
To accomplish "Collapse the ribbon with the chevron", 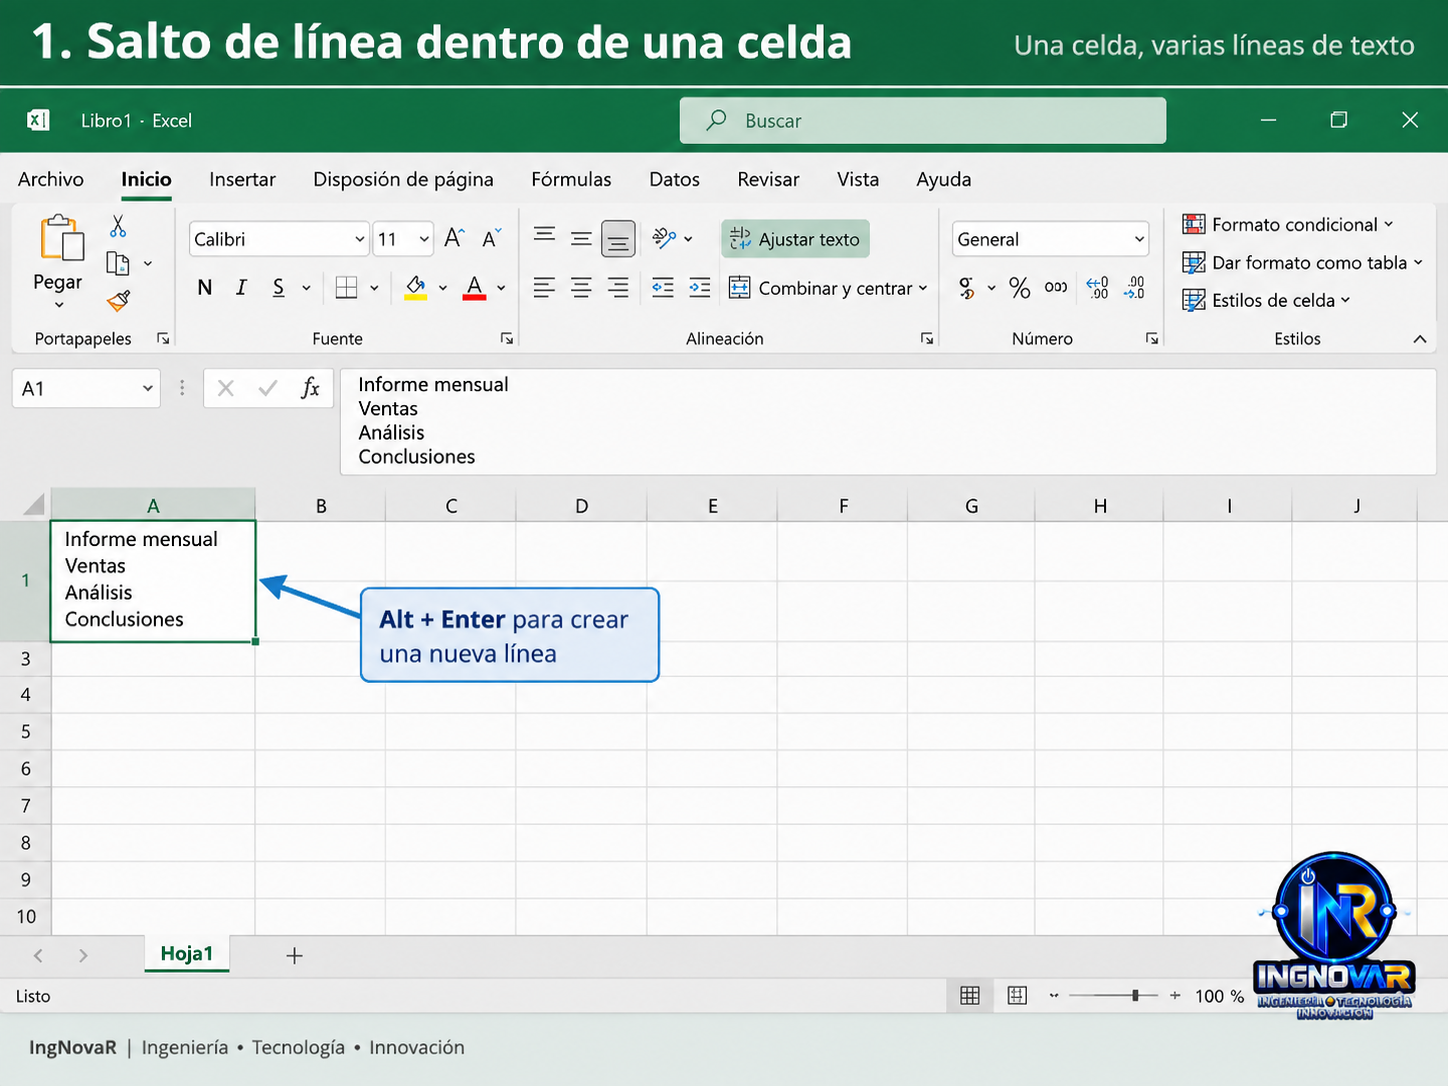I will pyautogui.click(x=1419, y=339).
